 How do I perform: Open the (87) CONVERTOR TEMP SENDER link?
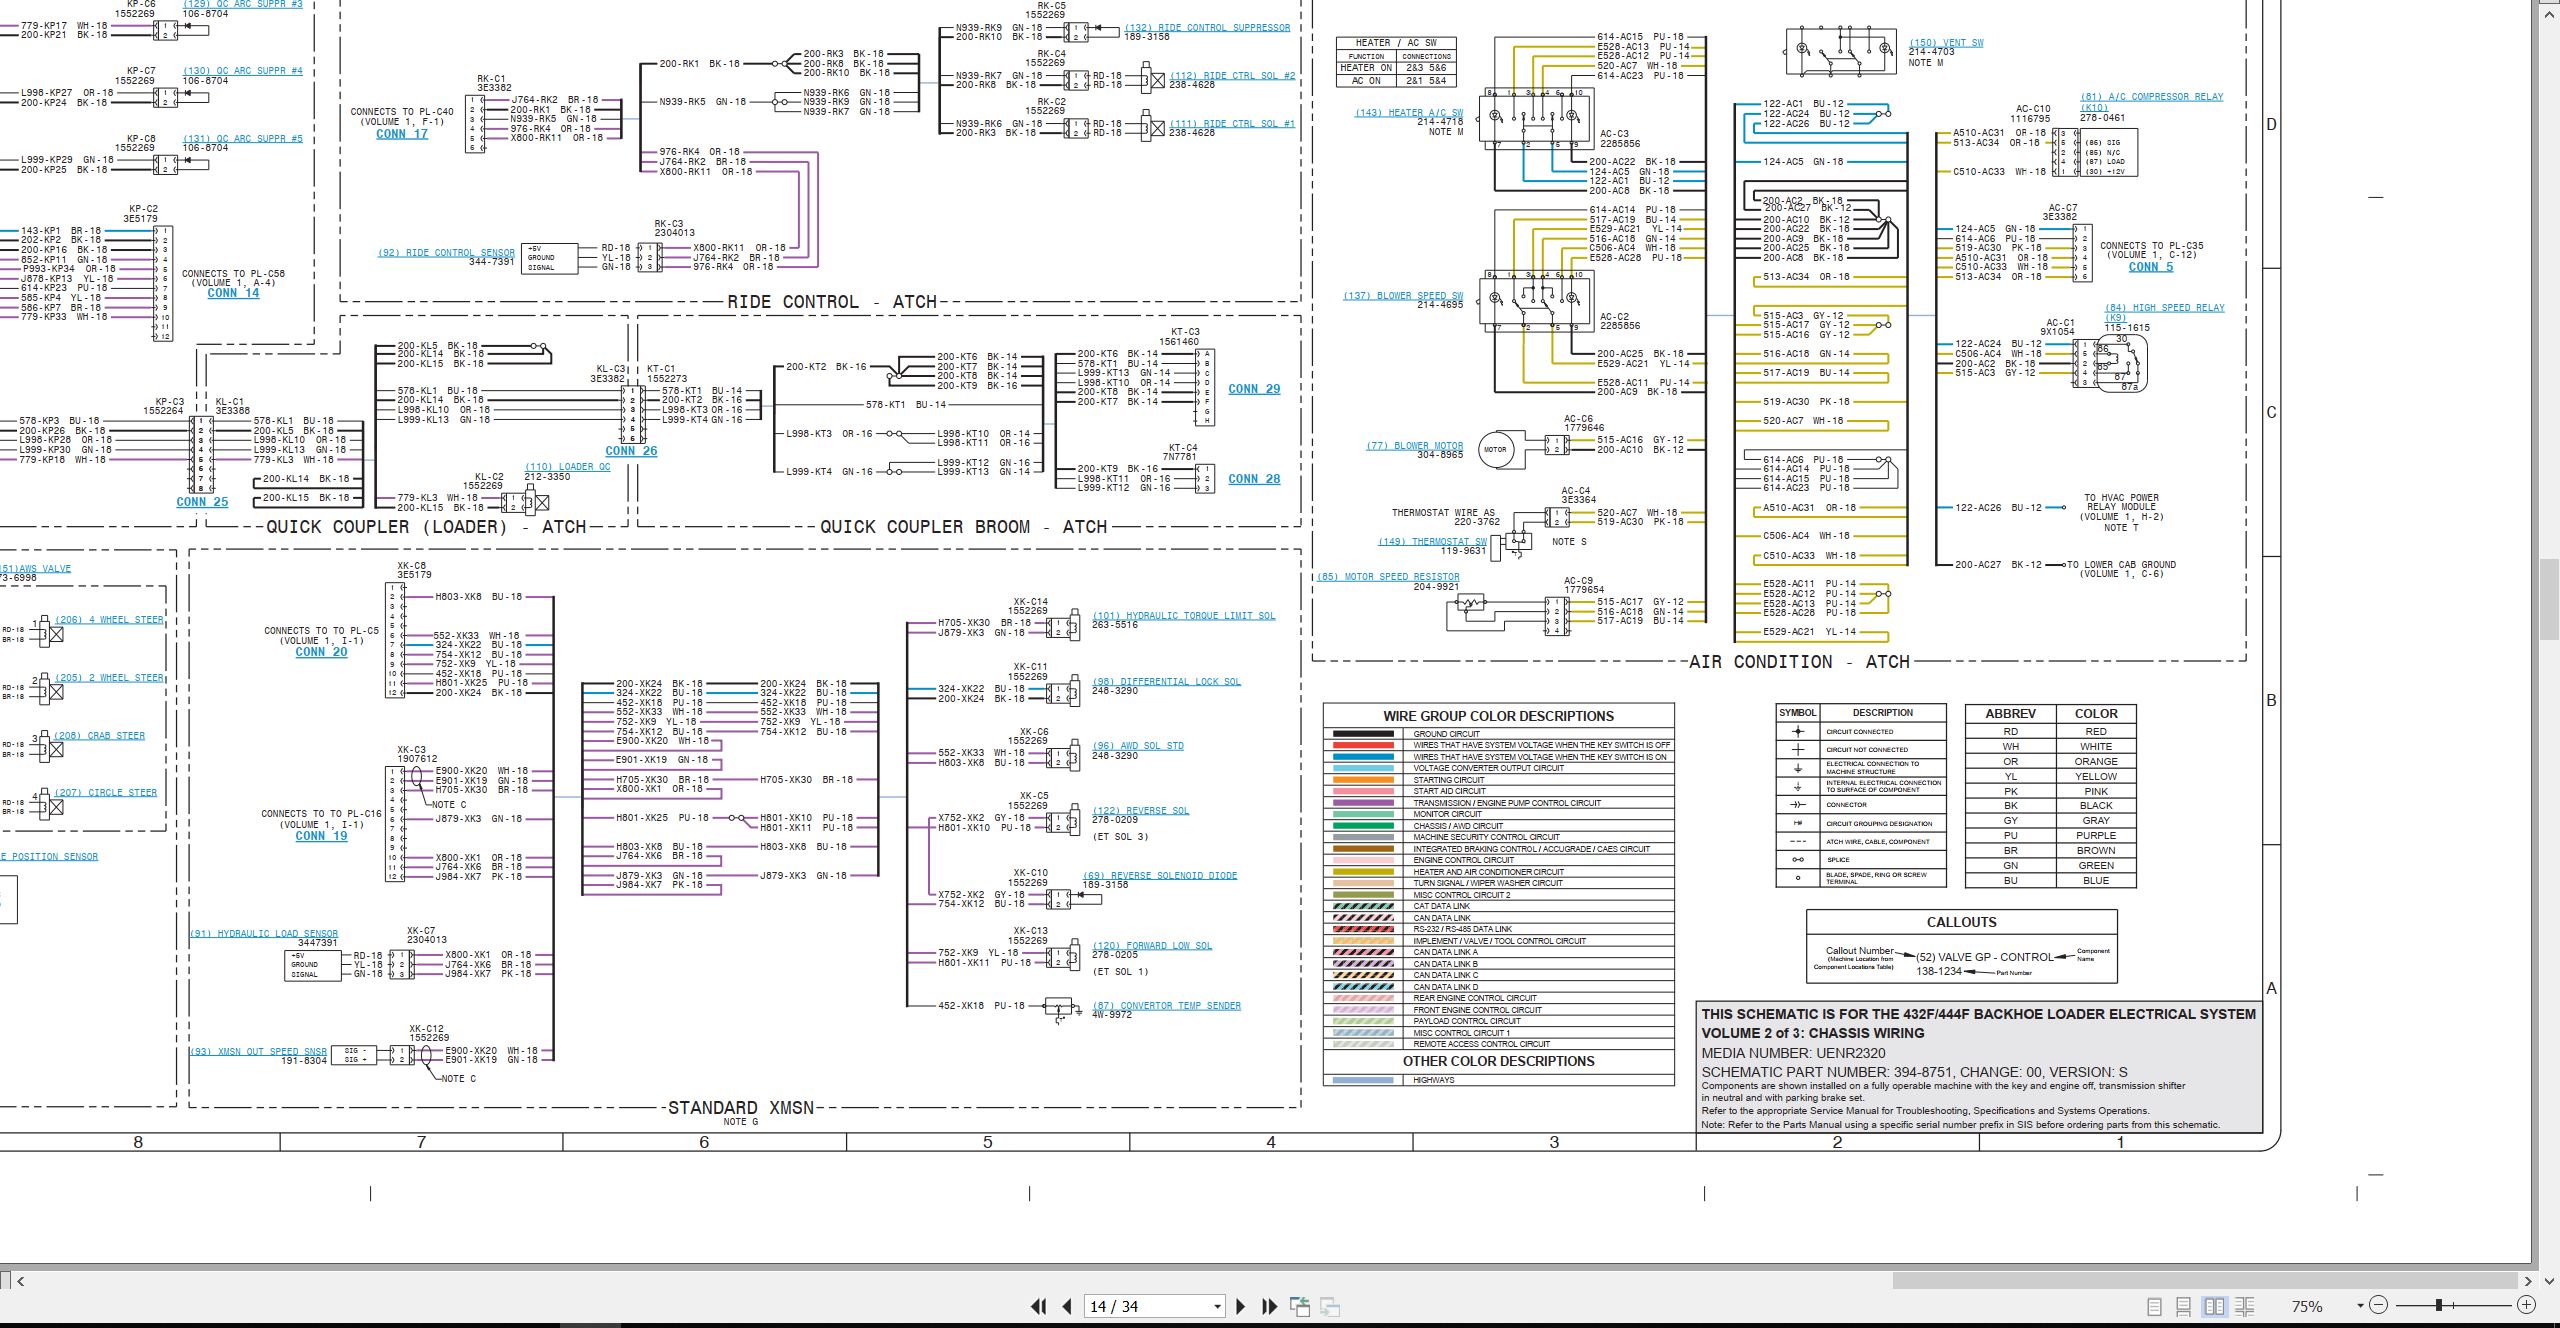pos(1166,1006)
